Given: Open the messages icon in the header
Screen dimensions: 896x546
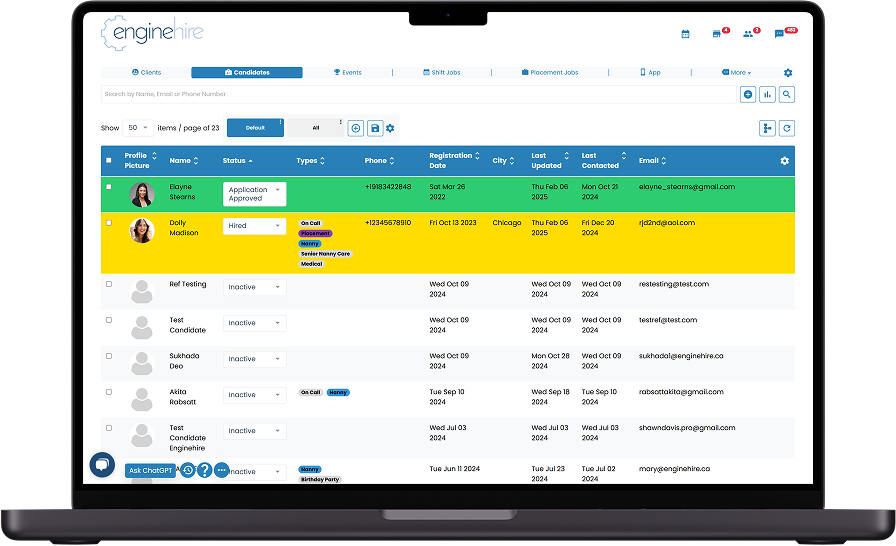Looking at the screenshot, I should click(779, 34).
